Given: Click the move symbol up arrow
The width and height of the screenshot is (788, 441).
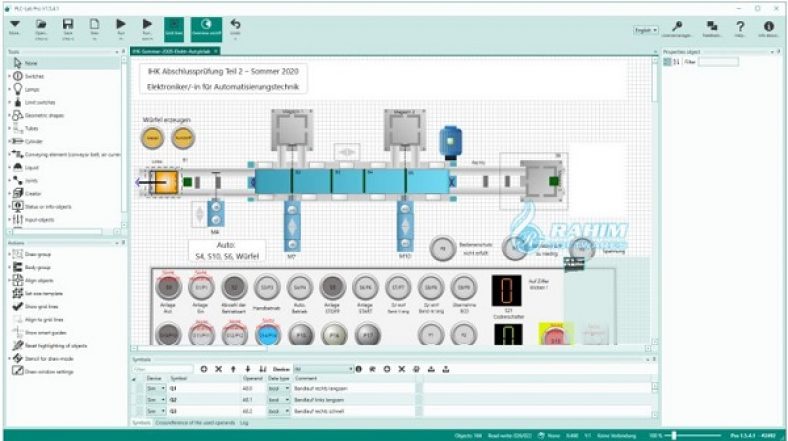Looking at the screenshot, I should [x=233, y=369].
